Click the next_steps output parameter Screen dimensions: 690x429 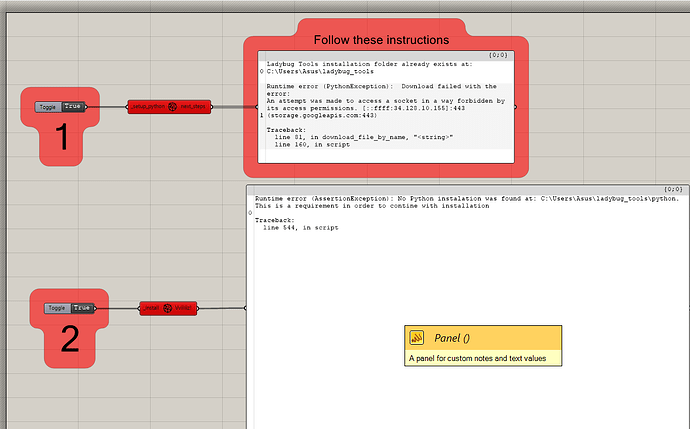(x=193, y=106)
